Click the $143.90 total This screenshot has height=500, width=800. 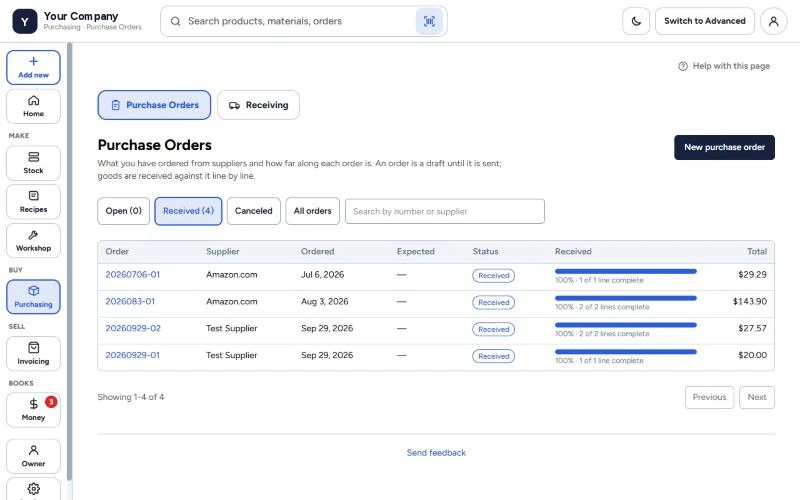click(x=749, y=302)
